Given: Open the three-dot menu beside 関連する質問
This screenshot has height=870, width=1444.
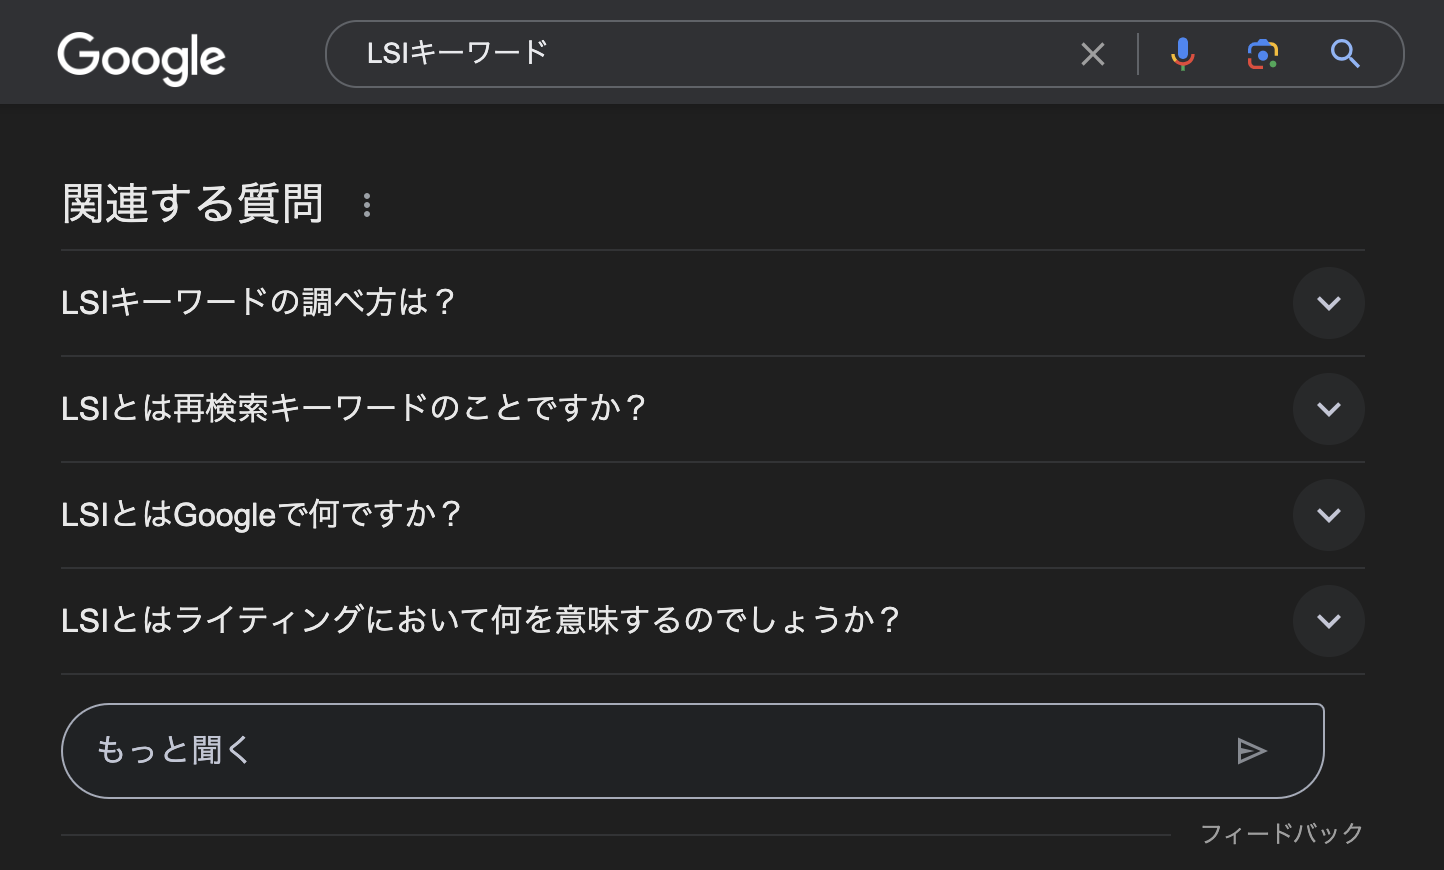Looking at the screenshot, I should tap(367, 205).
